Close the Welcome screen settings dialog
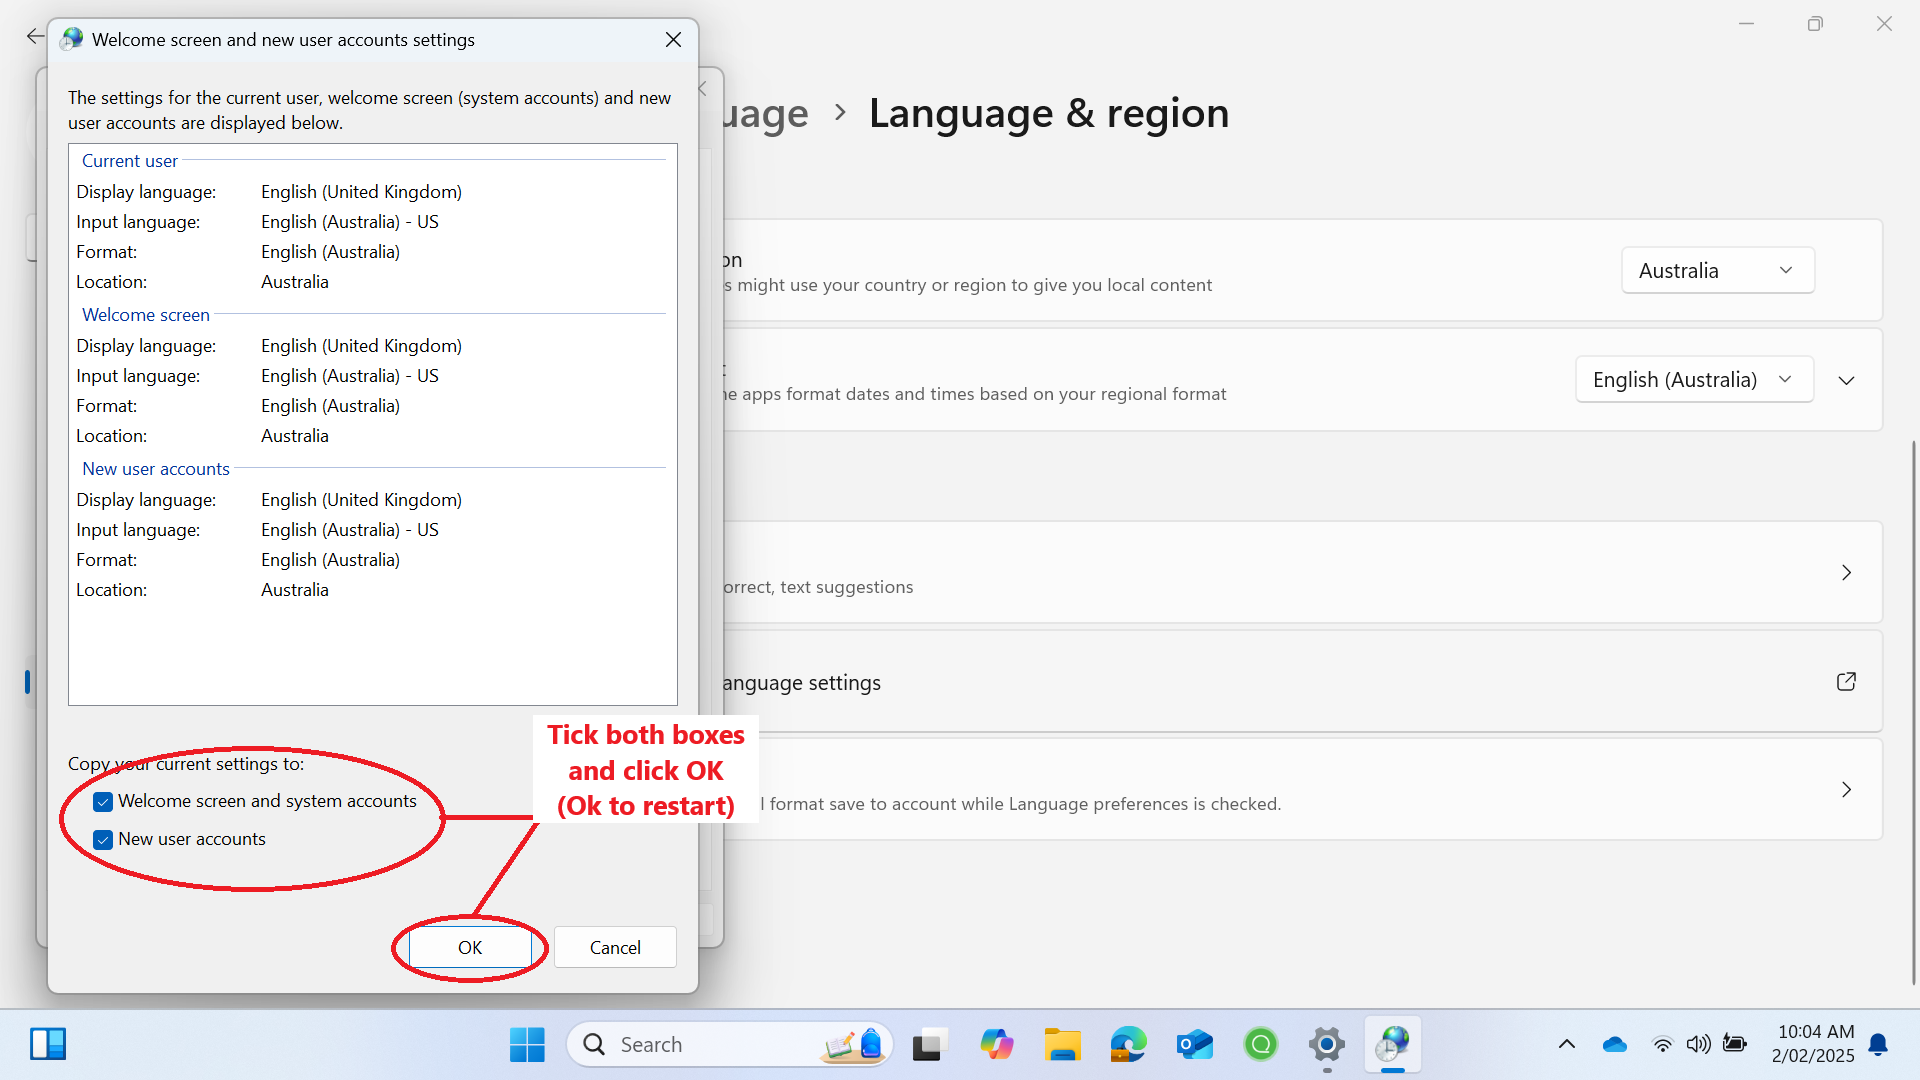Viewport: 1920px width, 1080px height. click(673, 39)
